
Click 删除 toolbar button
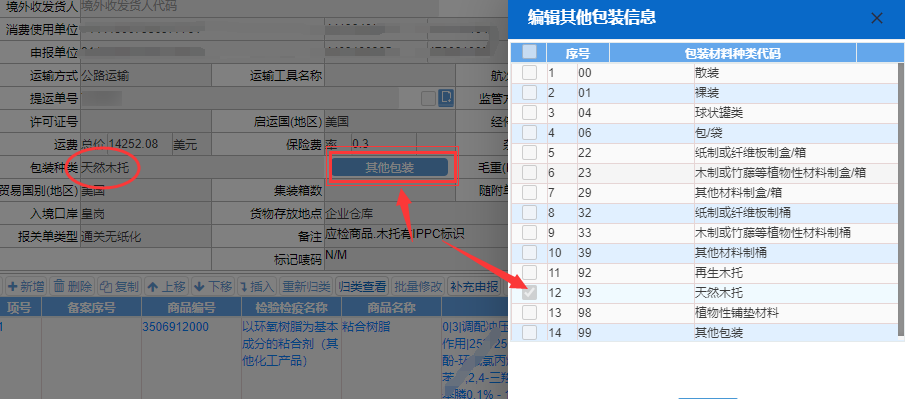coord(72,286)
